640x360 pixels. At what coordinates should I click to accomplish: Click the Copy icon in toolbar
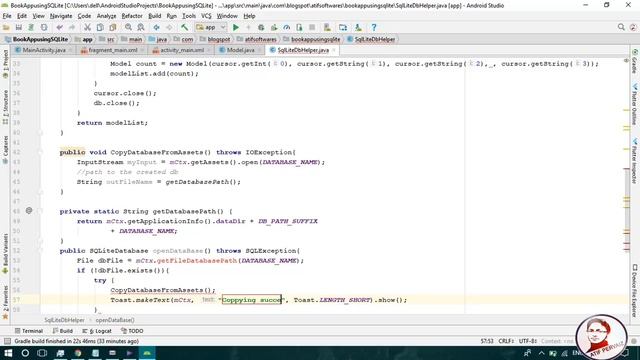[x=100, y=27]
